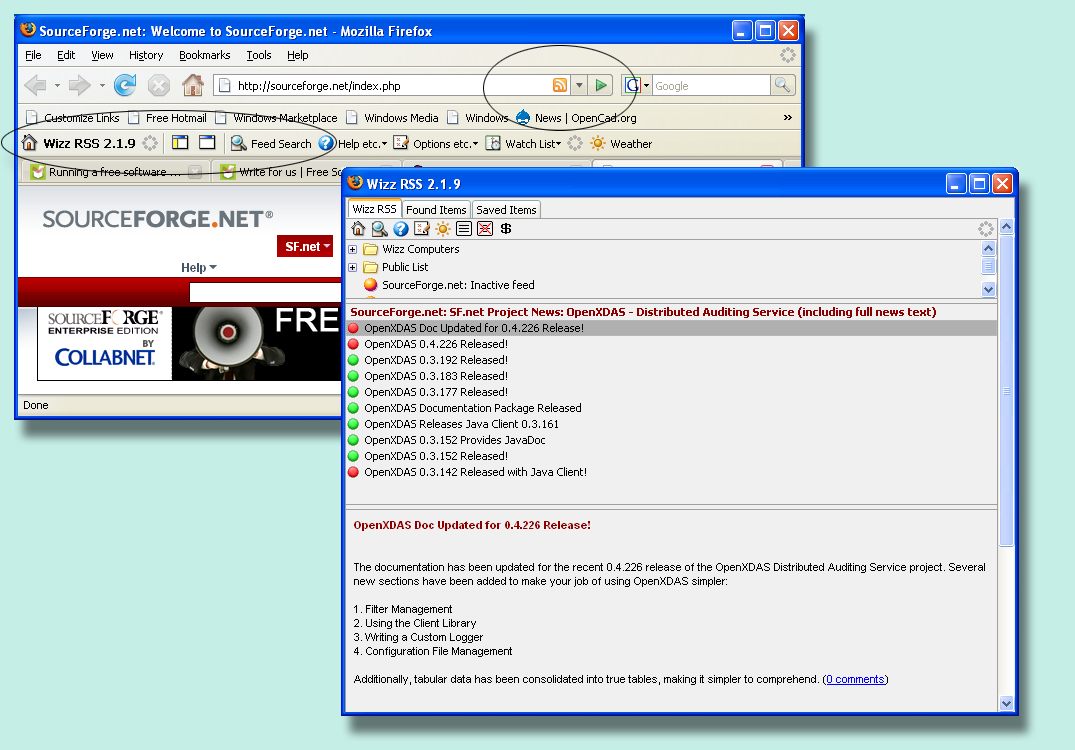
Task: Open the Free Hotmail bookmark
Action: (168, 118)
